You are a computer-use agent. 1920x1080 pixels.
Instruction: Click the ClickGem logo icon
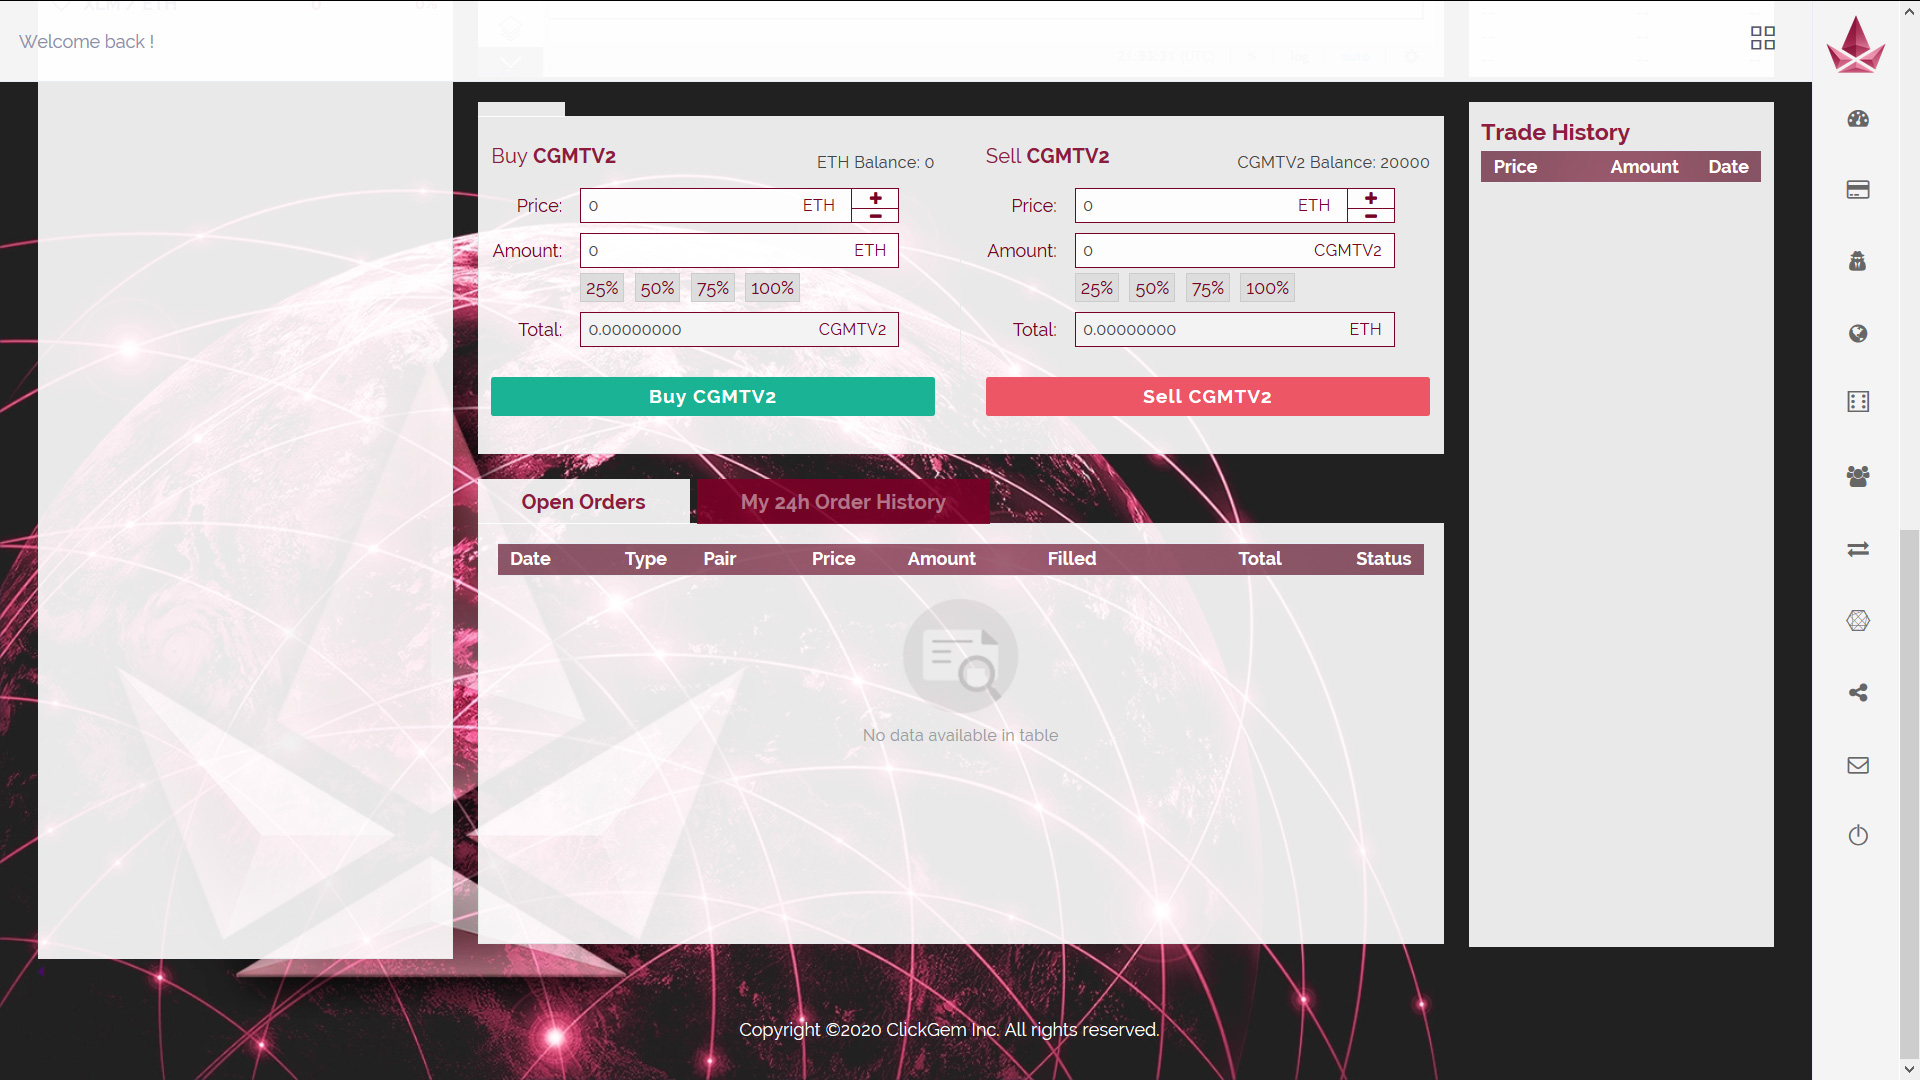[1856, 44]
